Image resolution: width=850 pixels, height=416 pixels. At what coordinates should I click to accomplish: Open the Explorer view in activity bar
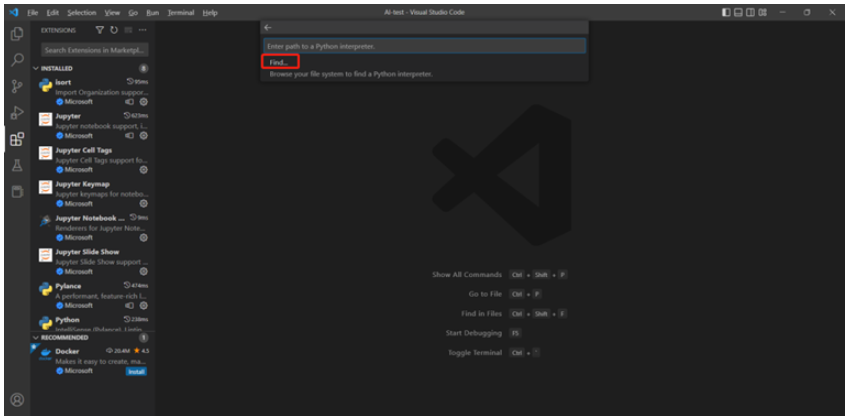pos(17,34)
